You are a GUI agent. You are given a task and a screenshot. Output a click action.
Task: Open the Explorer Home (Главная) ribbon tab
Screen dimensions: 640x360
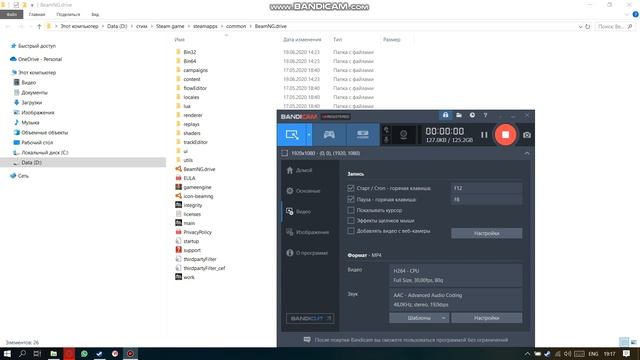tap(37, 14)
